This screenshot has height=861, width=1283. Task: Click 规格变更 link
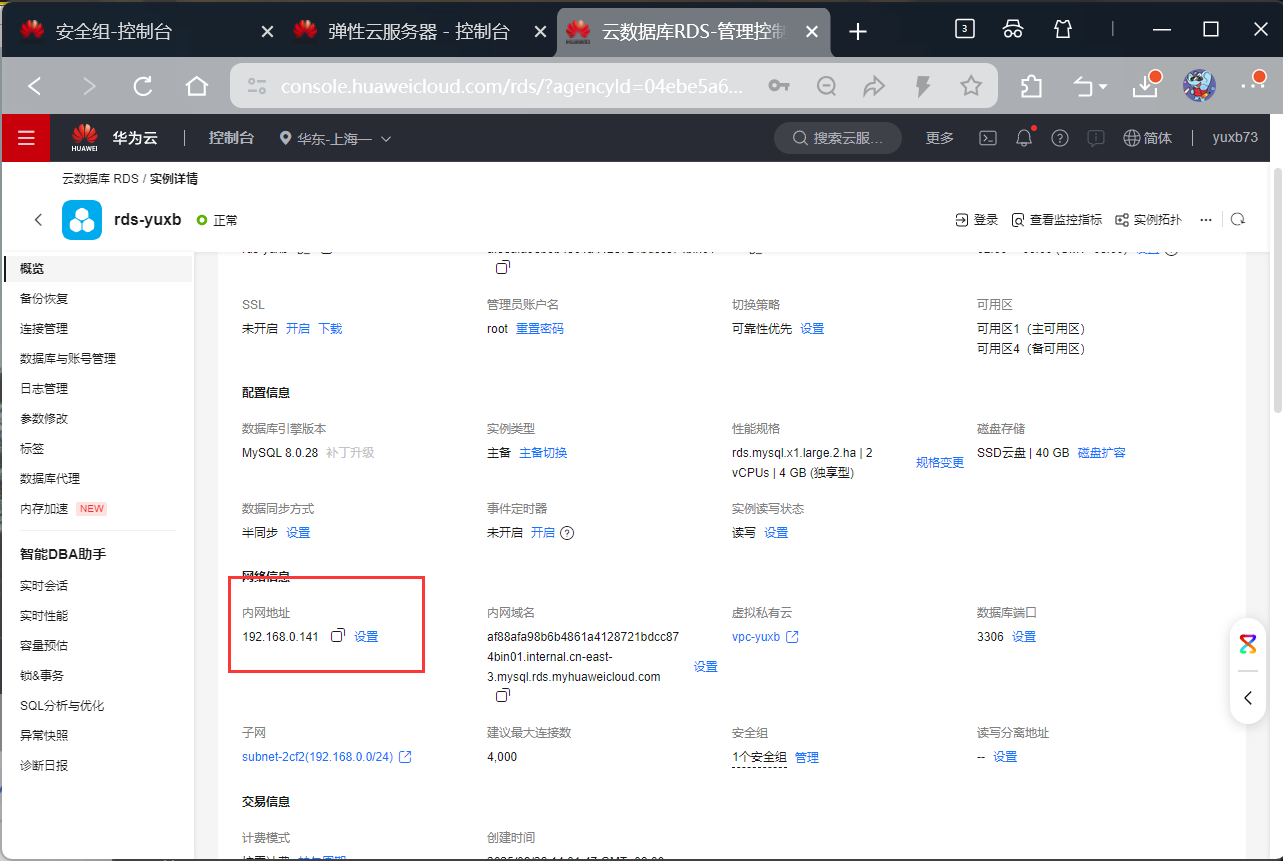click(940, 462)
